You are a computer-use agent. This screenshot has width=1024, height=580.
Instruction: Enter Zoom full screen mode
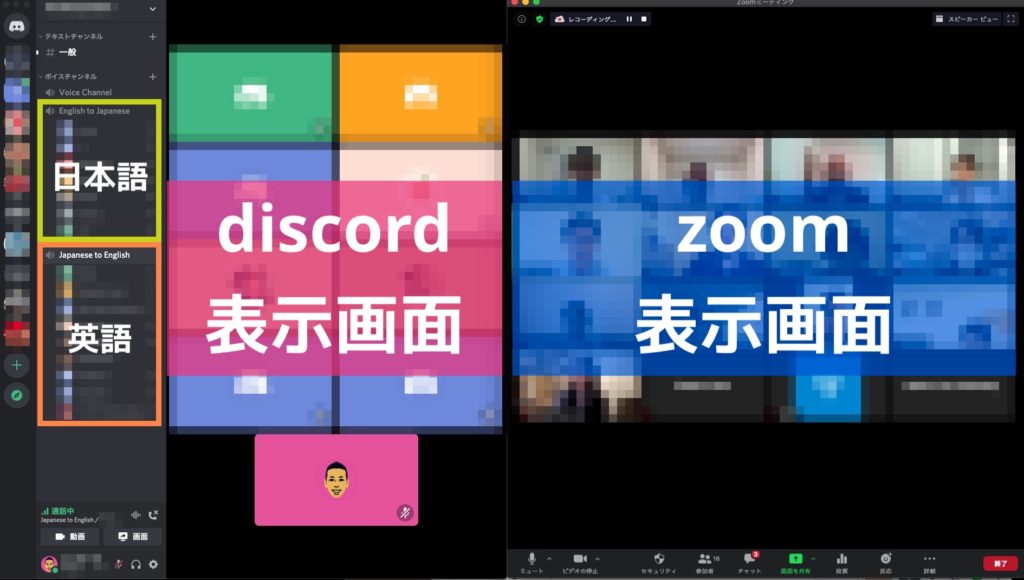(1011, 19)
